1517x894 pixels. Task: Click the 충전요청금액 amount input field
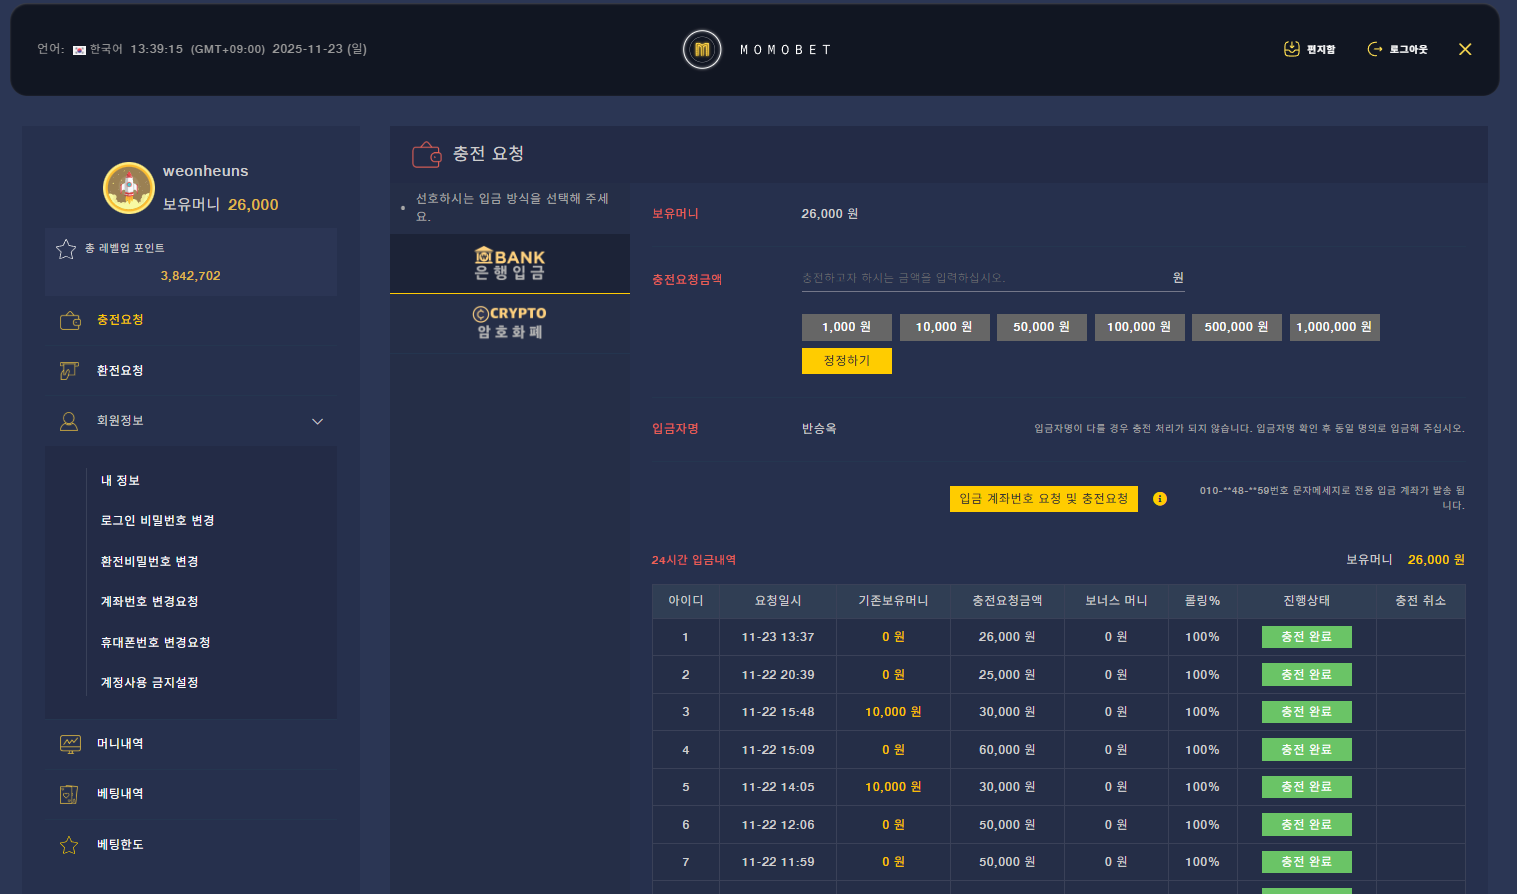coord(985,278)
